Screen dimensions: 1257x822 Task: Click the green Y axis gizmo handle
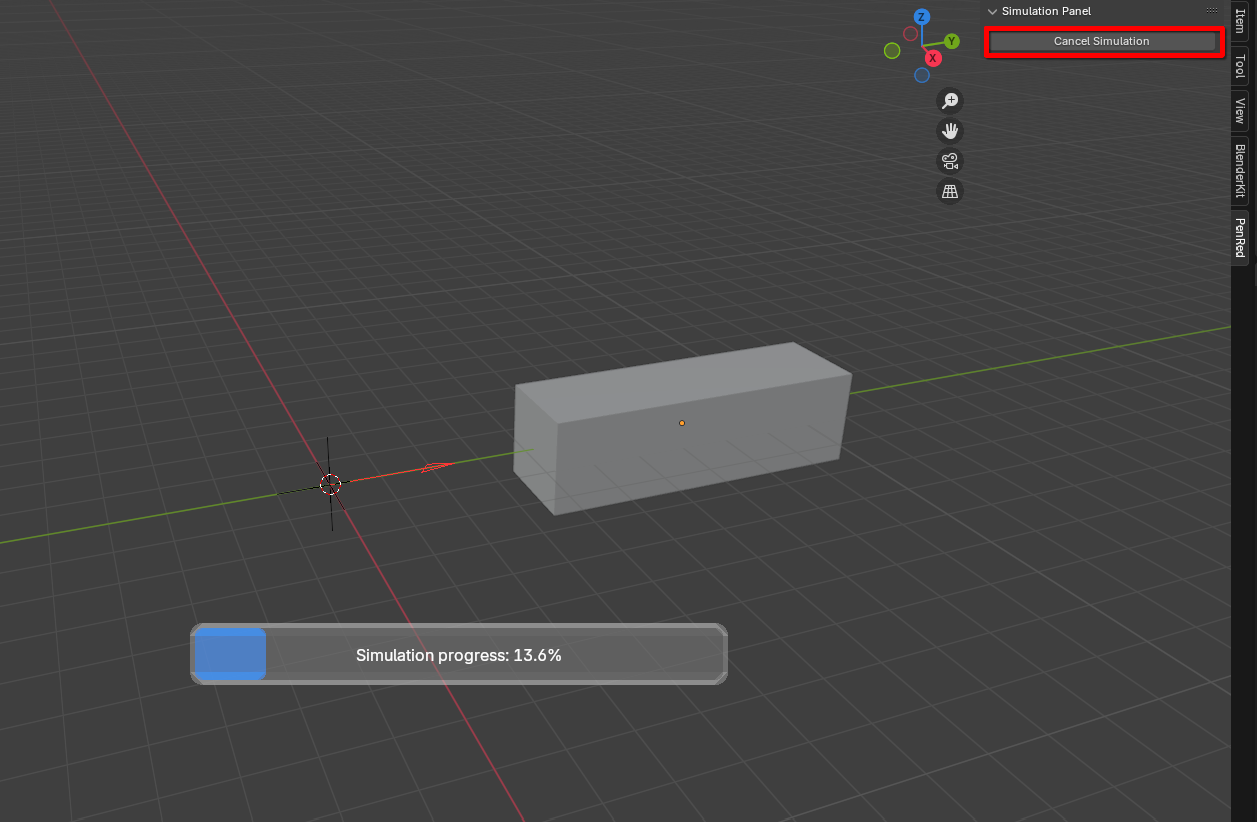[951, 41]
